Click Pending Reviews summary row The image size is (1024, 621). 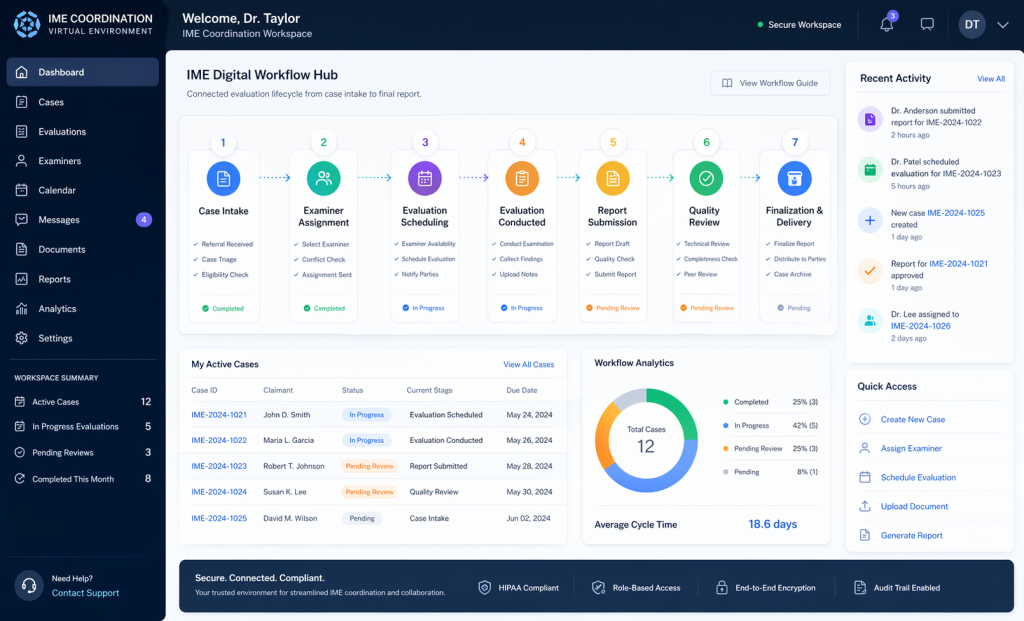tap(82, 453)
